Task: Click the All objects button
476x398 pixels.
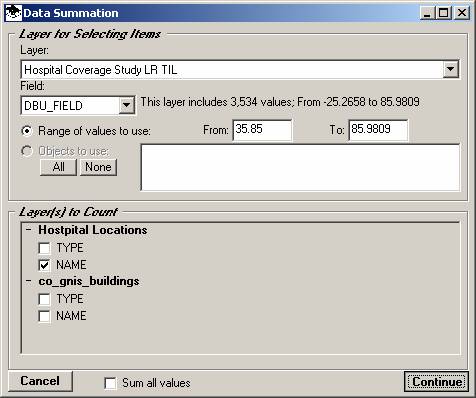Action: [58, 167]
